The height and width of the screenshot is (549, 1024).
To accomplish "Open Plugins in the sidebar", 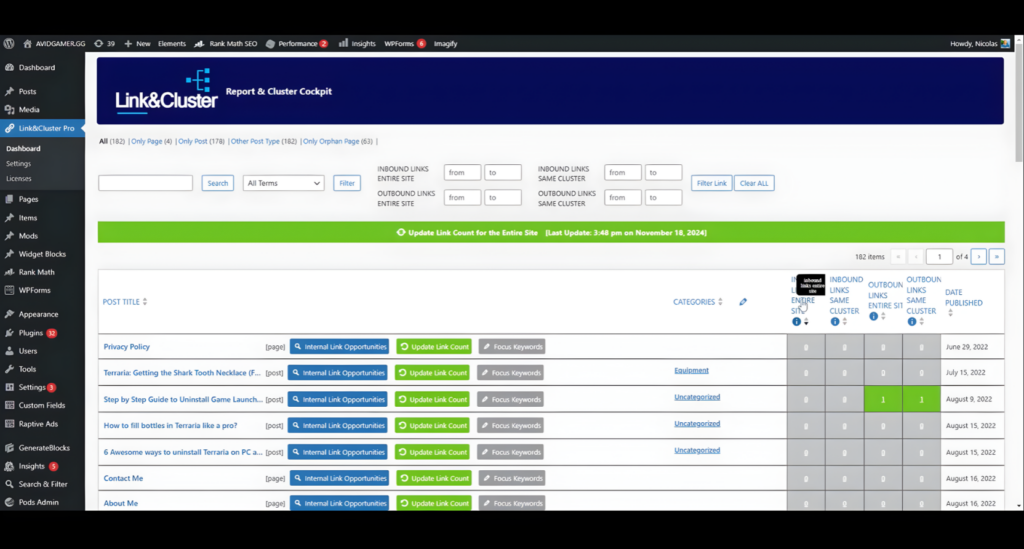I will point(30,333).
